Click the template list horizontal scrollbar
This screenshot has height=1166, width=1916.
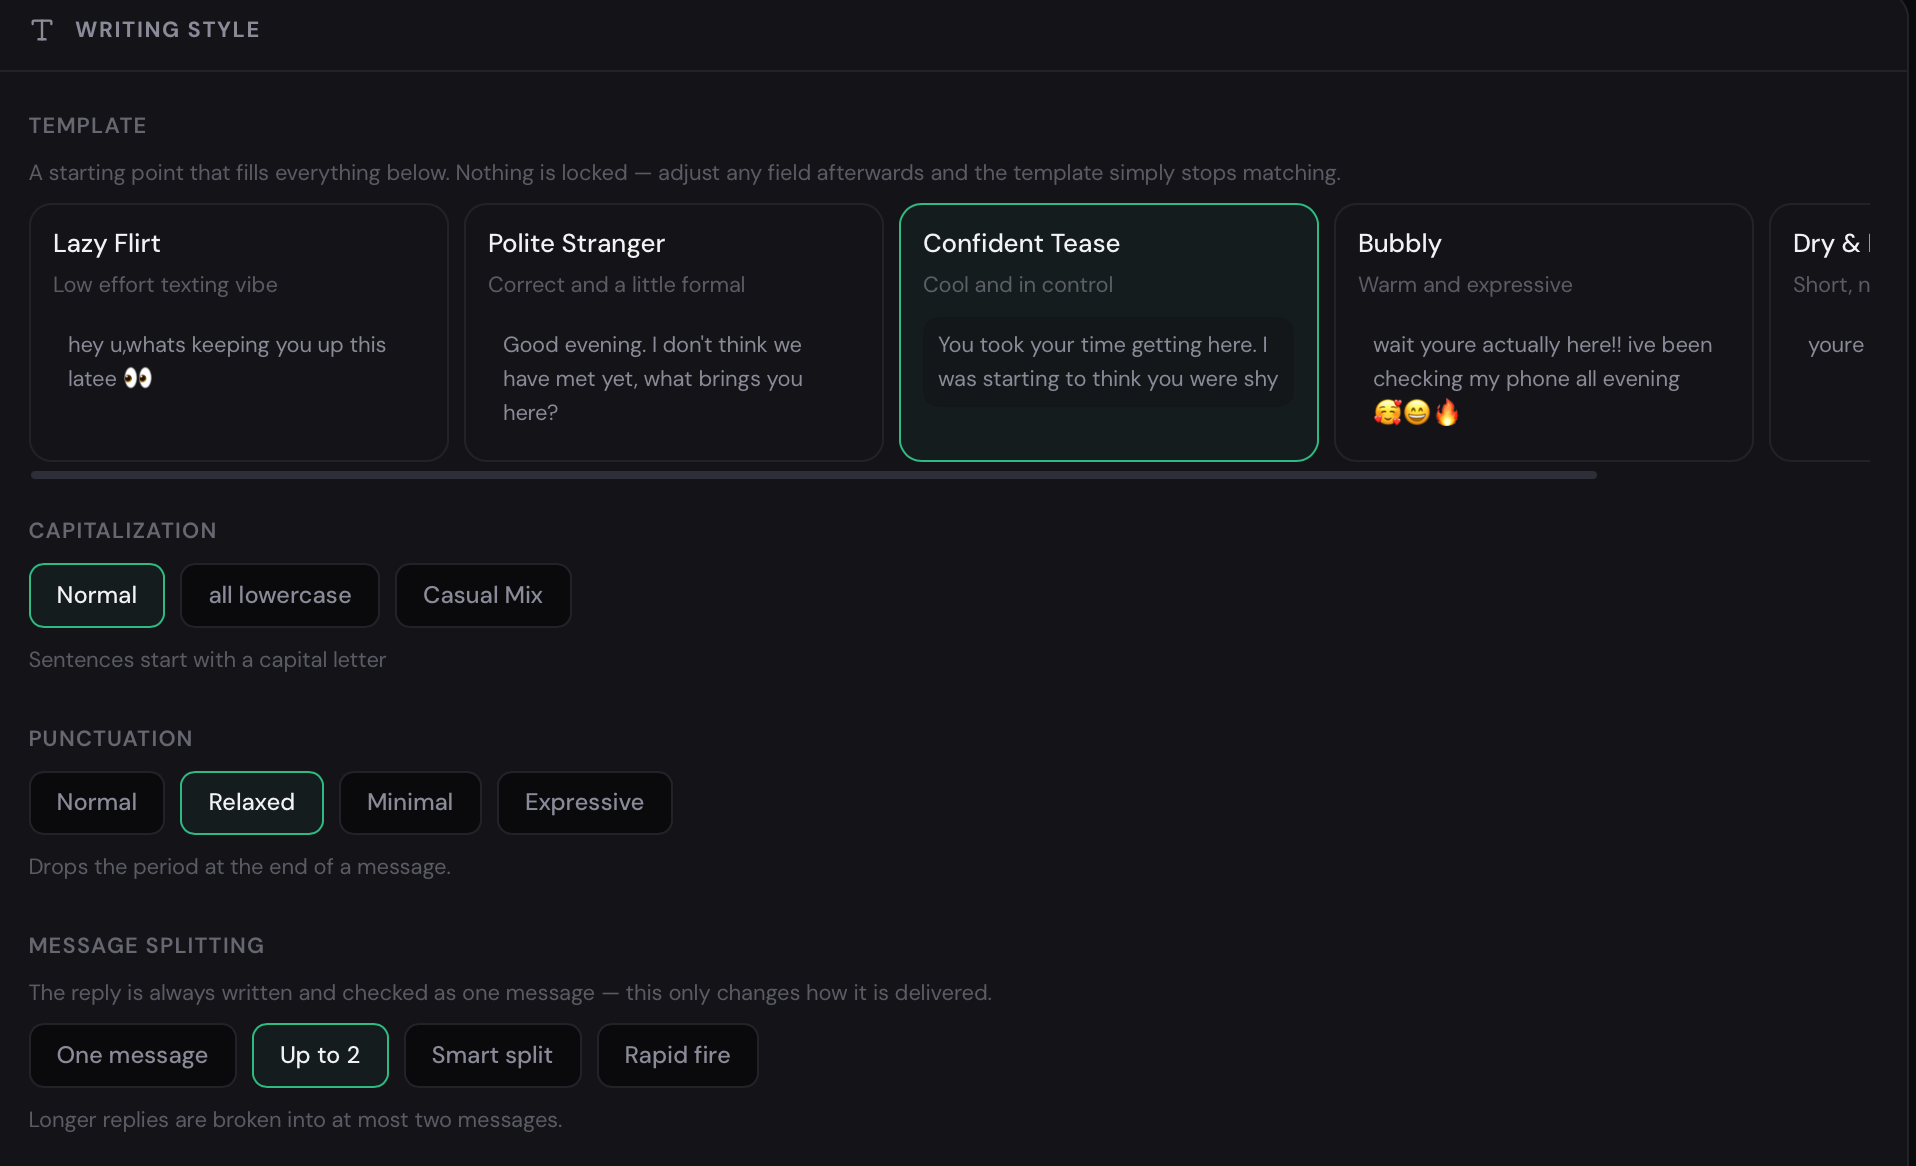tap(814, 475)
